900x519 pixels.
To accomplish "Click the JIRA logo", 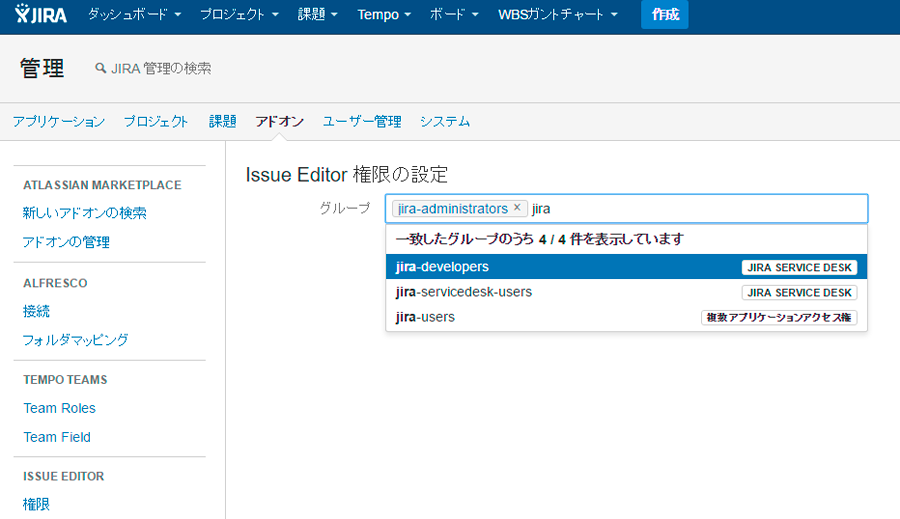I will tap(41, 14).
